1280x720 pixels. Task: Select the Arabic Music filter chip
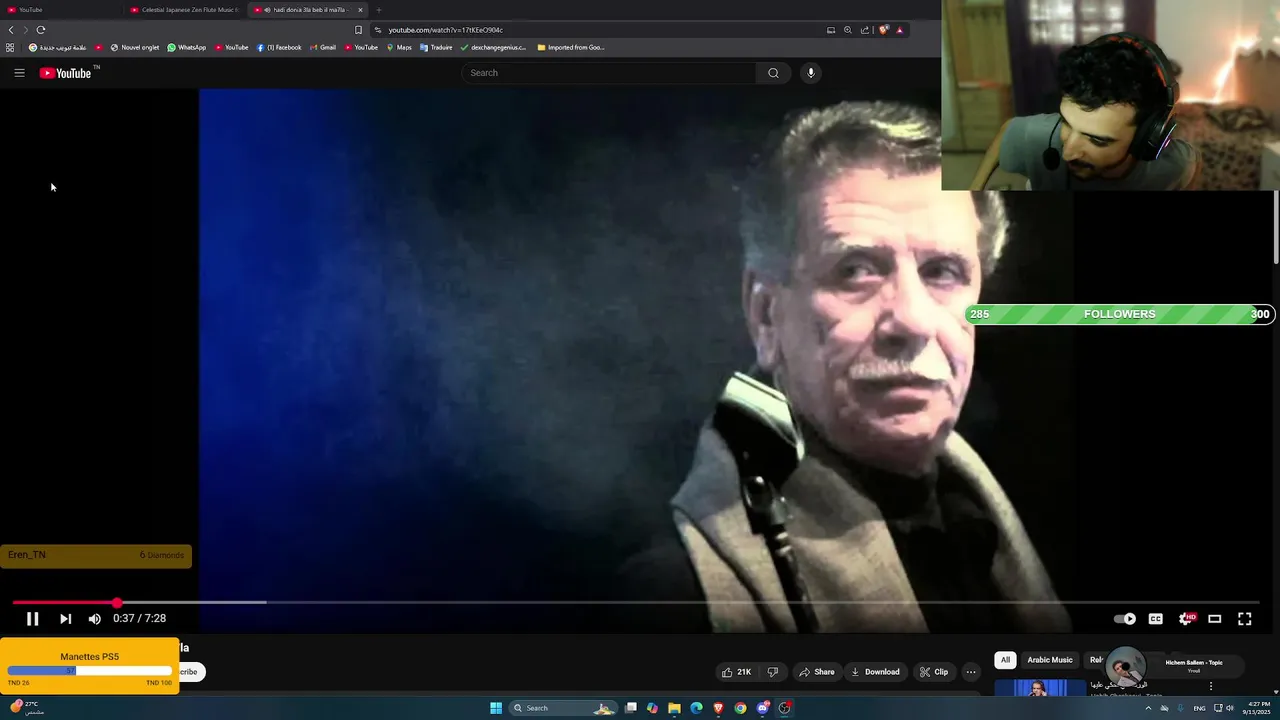tap(1049, 660)
